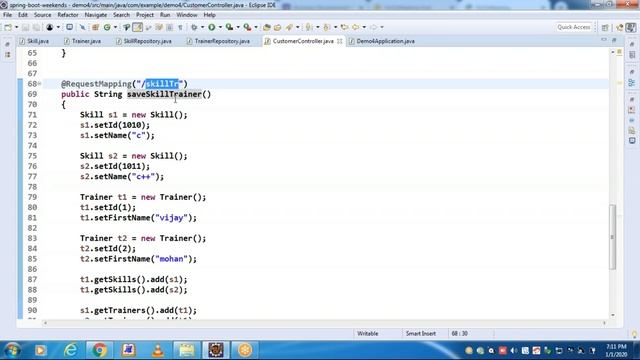Click the Last Edit Location arrow icon
This screenshot has height=360, width=640.
pyautogui.click(x=345, y=27)
